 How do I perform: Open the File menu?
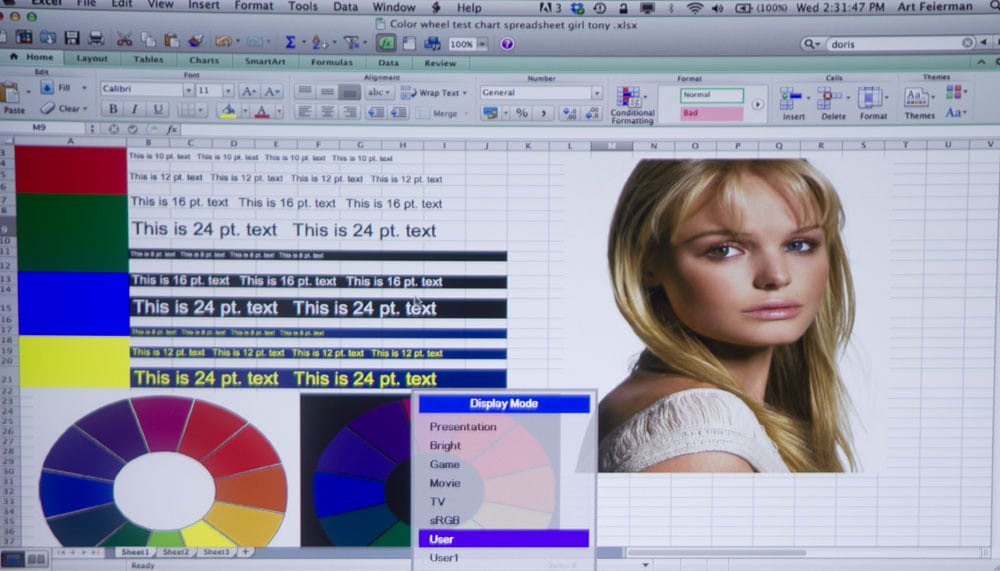point(86,4)
